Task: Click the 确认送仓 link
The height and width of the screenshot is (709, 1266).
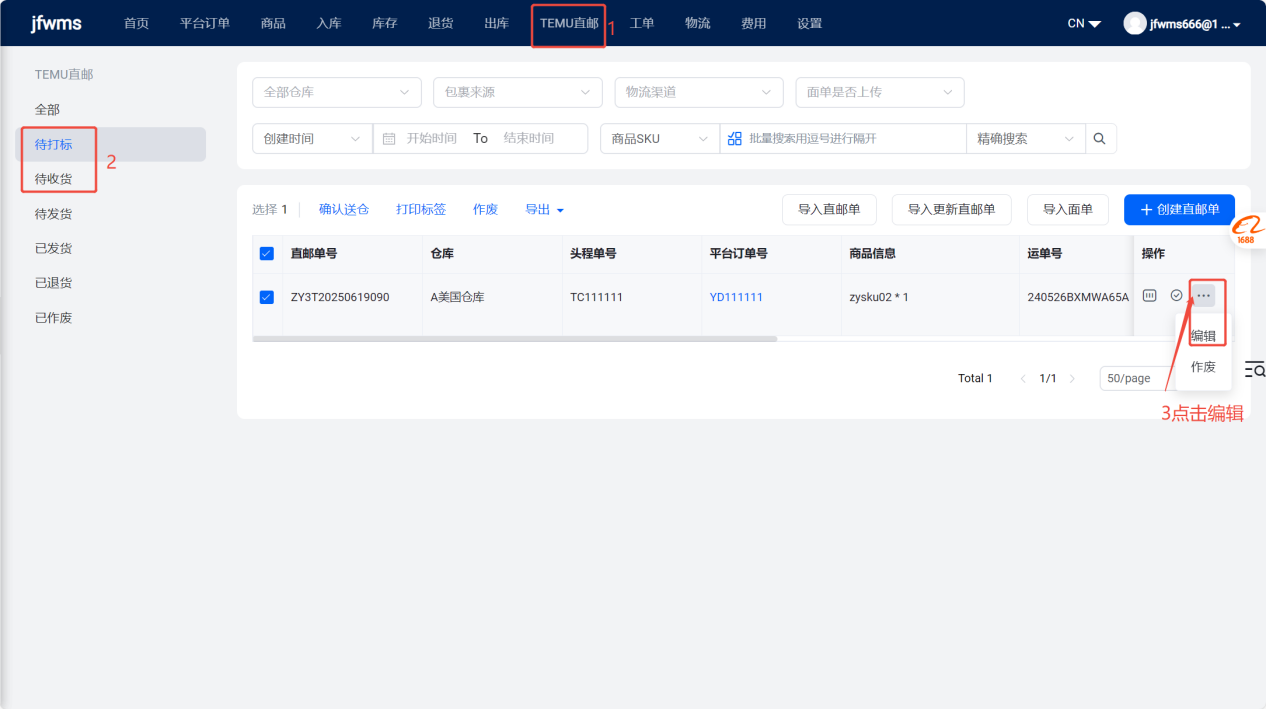Action: (x=344, y=210)
